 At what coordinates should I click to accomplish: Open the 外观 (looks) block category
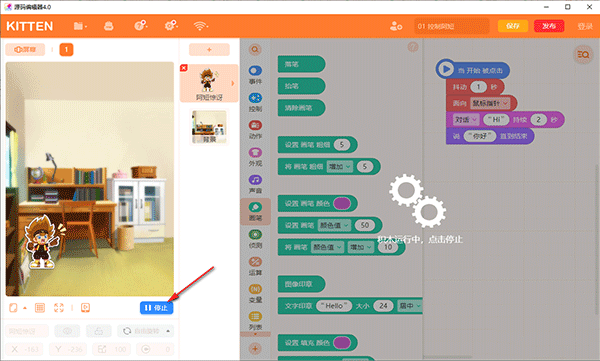coord(255,157)
